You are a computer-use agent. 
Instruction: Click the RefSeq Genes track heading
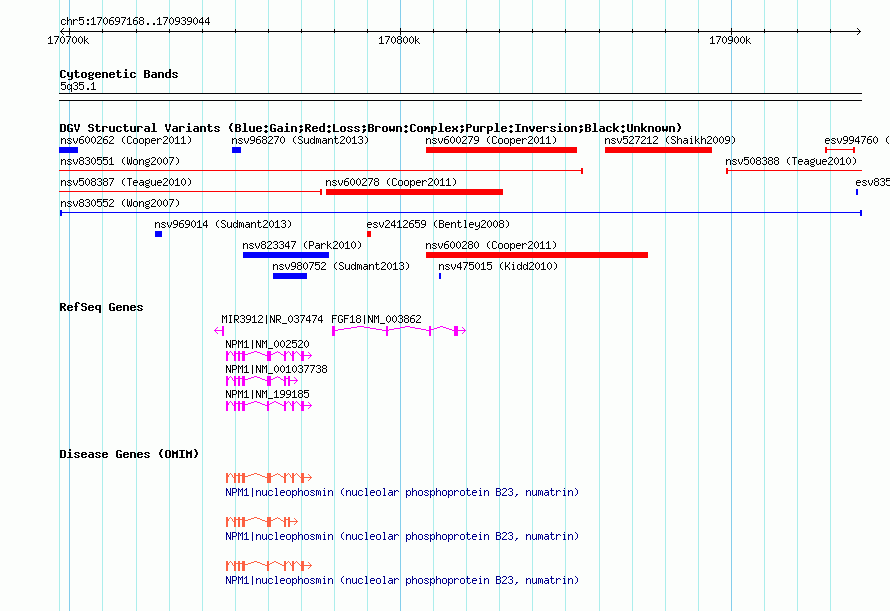pos(101,307)
